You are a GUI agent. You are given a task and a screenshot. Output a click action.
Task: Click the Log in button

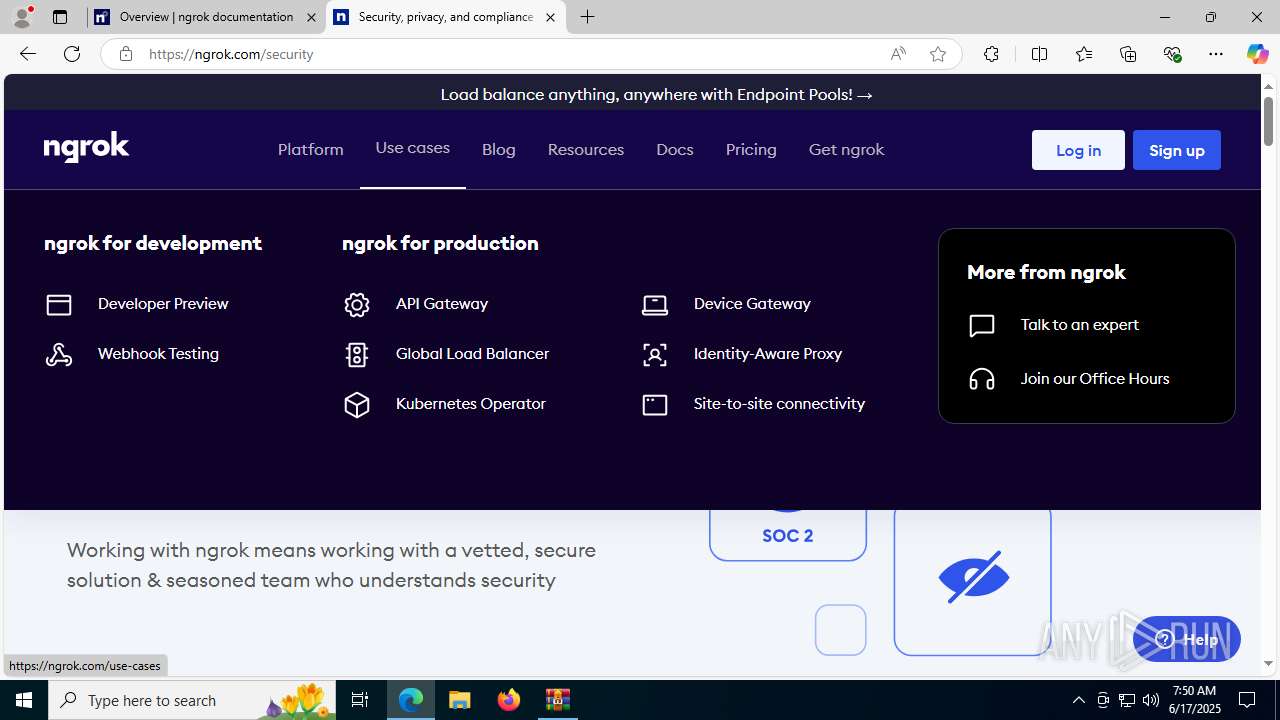(x=1078, y=150)
